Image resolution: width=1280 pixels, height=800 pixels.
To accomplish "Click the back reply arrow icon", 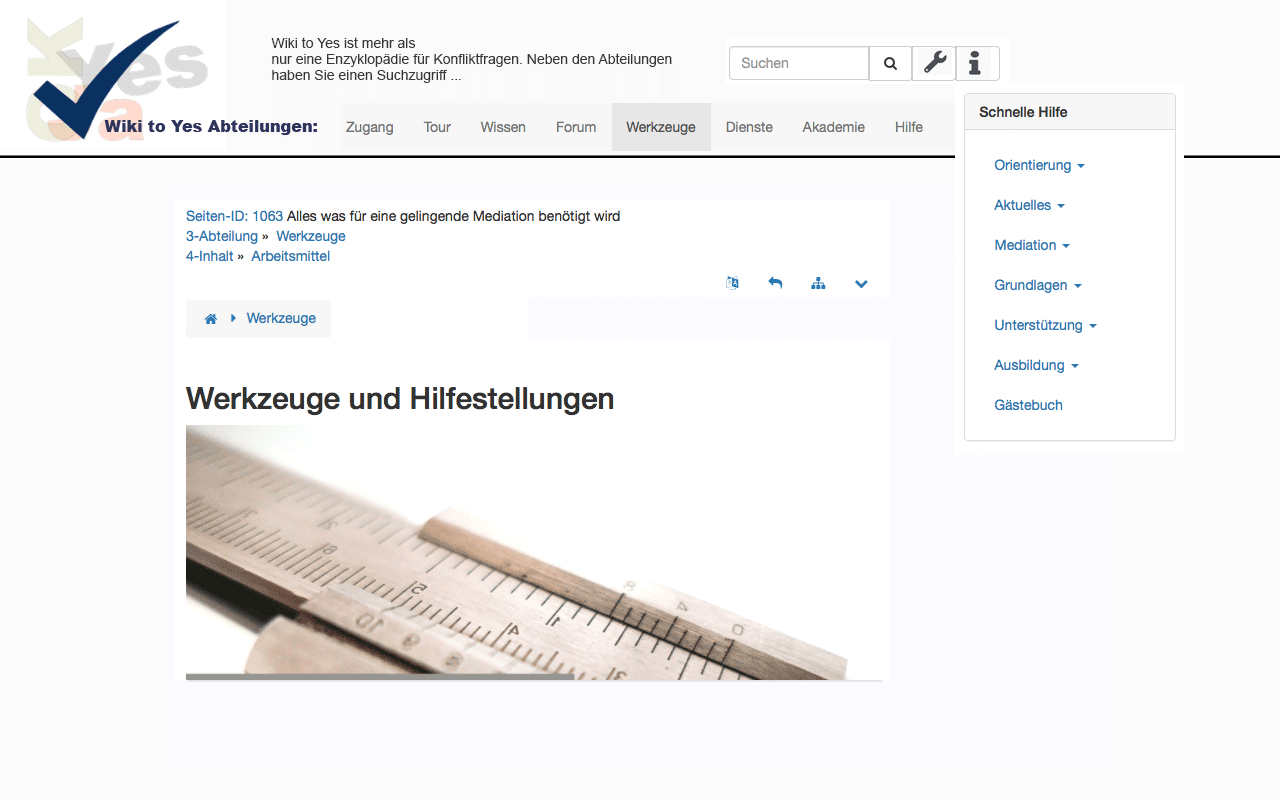I will click(x=775, y=283).
